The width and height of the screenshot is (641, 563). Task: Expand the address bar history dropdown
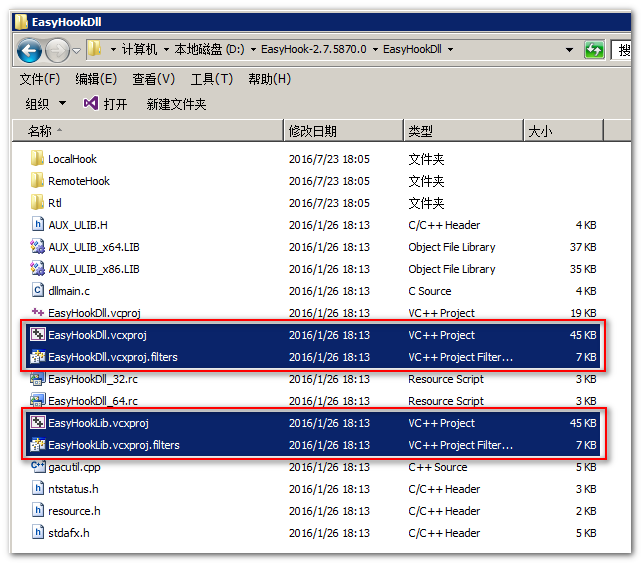(569, 50)
